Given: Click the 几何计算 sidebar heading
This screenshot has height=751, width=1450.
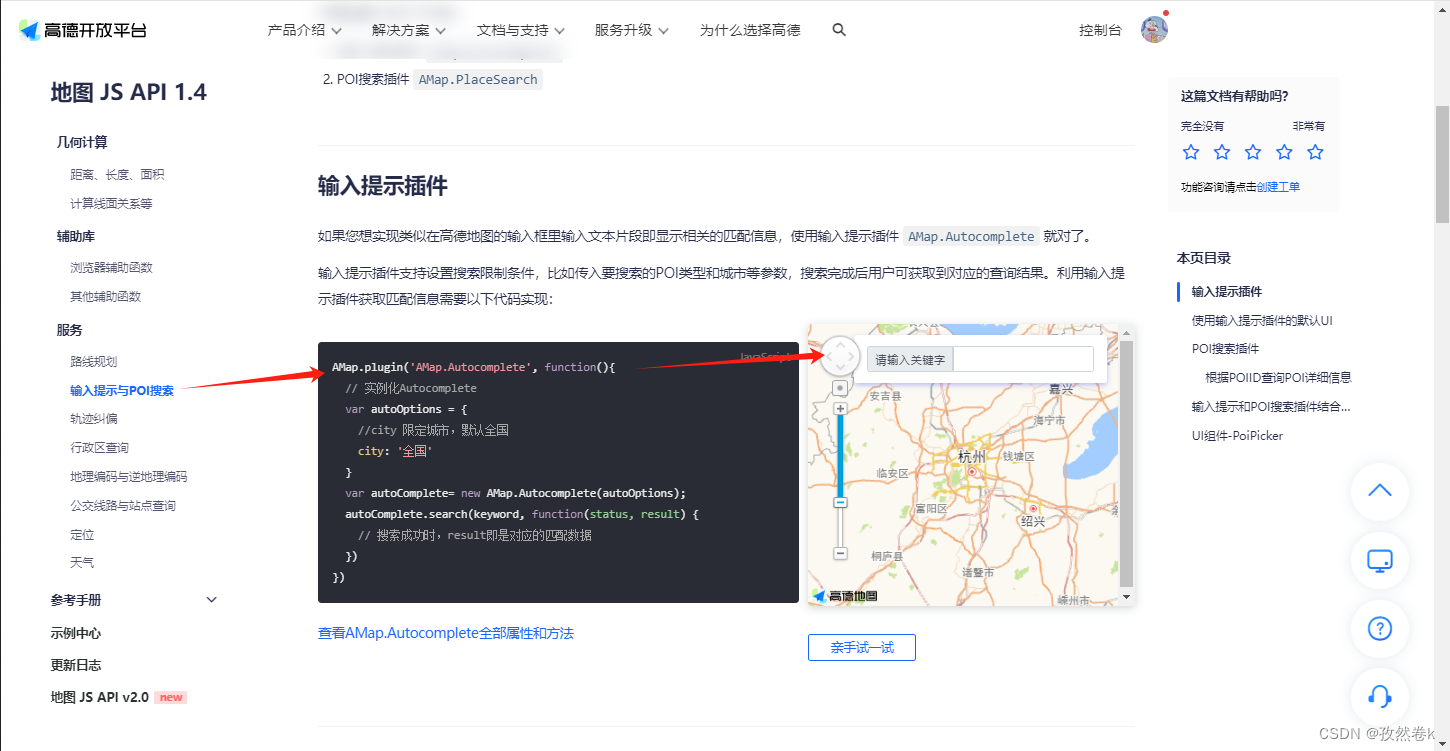Looking at the screenshot, I should [x=82, y=142].
